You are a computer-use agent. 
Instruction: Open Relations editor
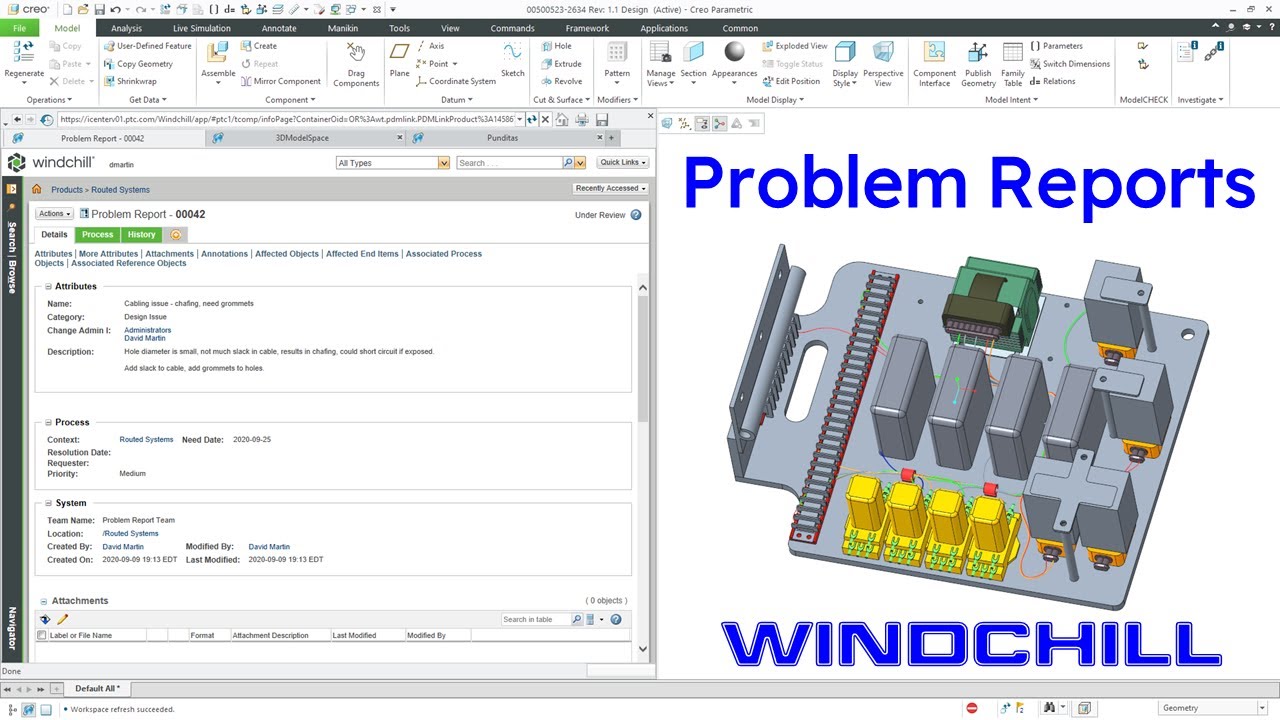1052,82
